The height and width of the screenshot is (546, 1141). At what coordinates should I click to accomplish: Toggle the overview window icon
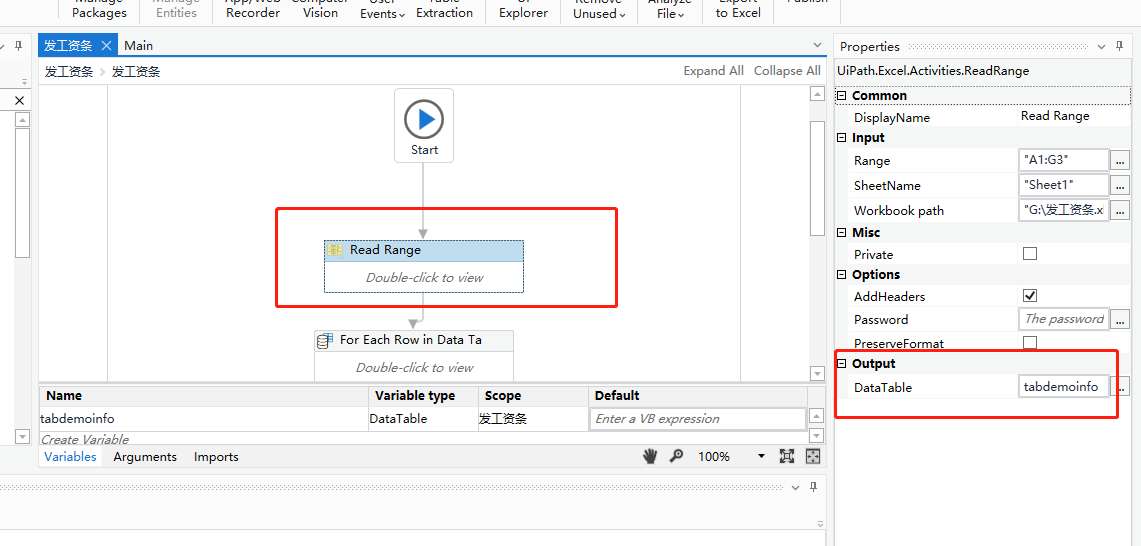coord(813,456)
